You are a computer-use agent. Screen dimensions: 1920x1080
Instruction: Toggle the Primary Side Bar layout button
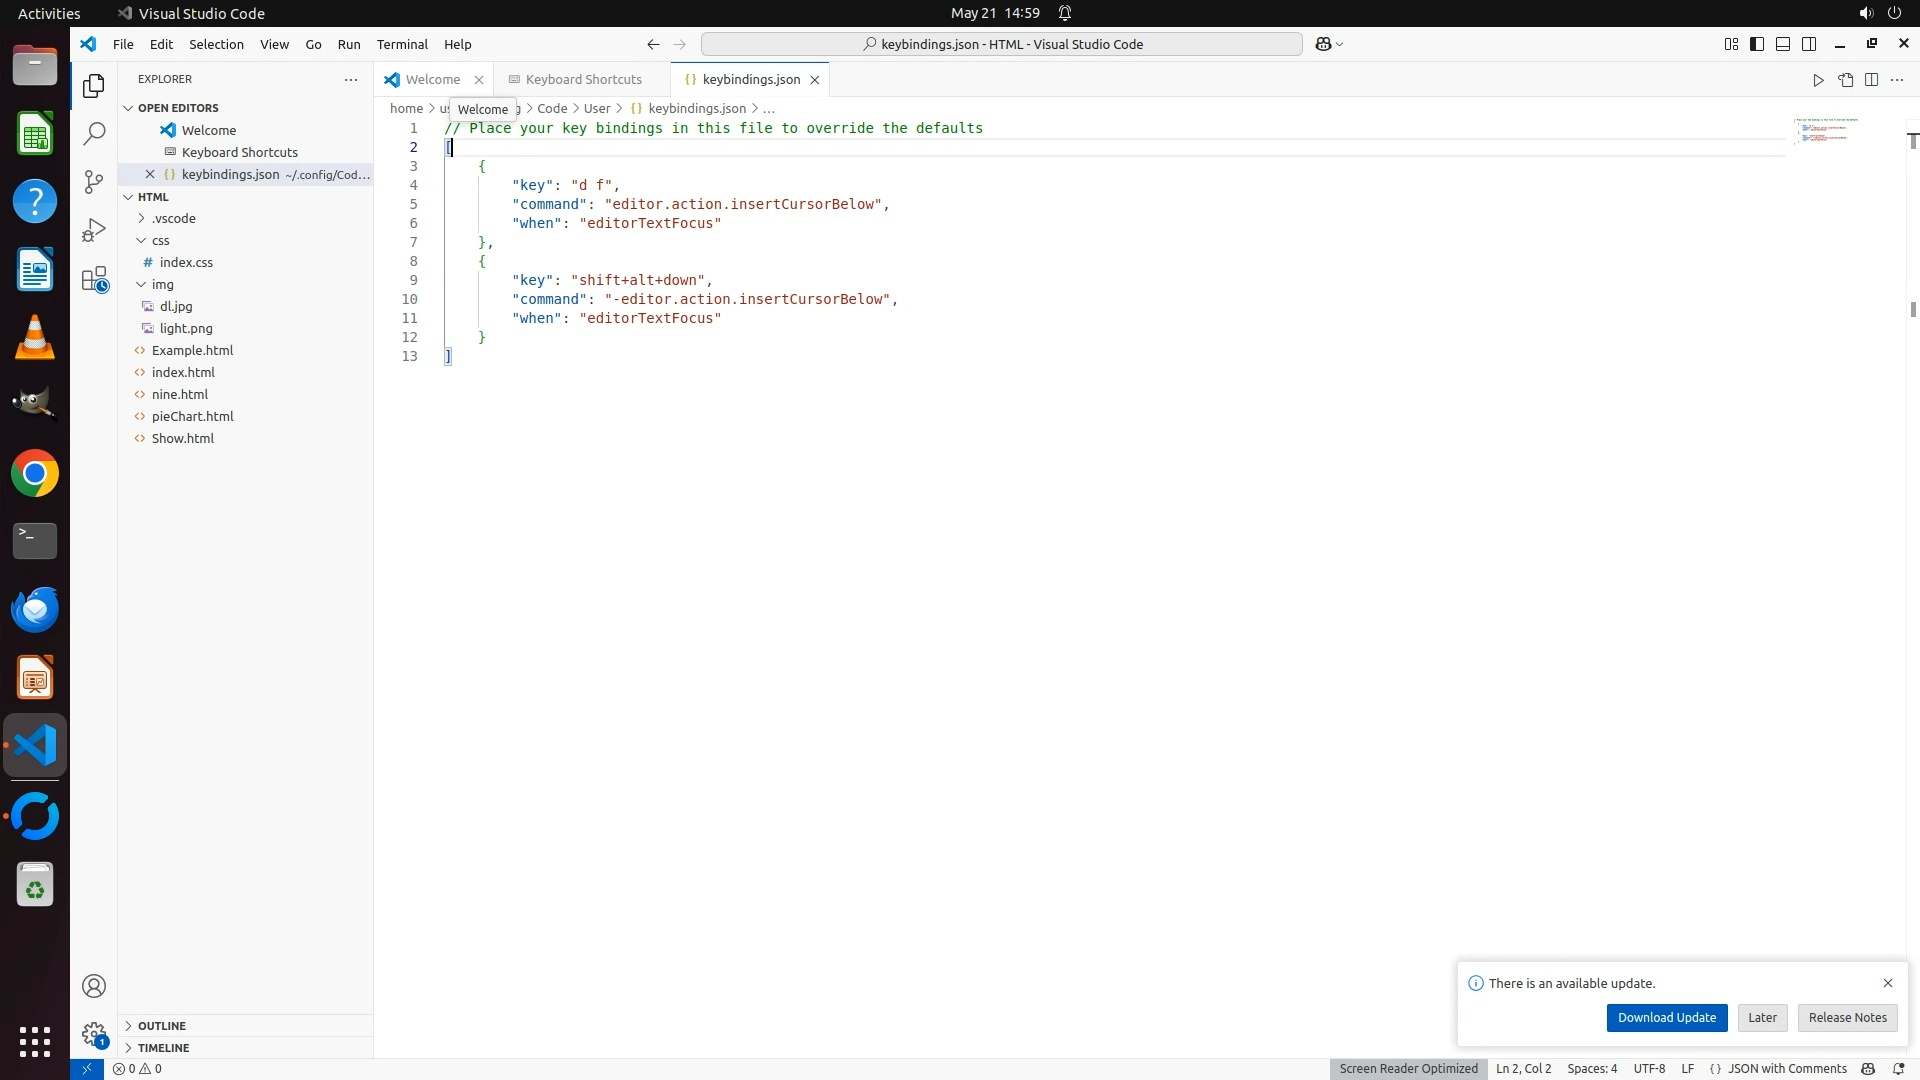[1757, 44]
